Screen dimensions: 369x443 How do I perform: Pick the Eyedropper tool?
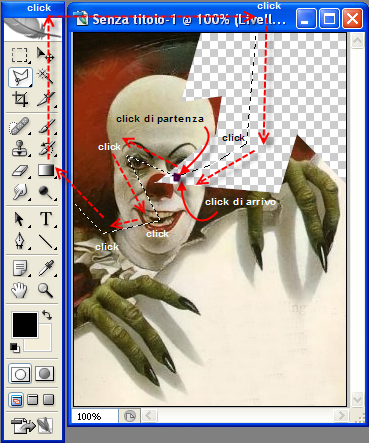[46, 268]
